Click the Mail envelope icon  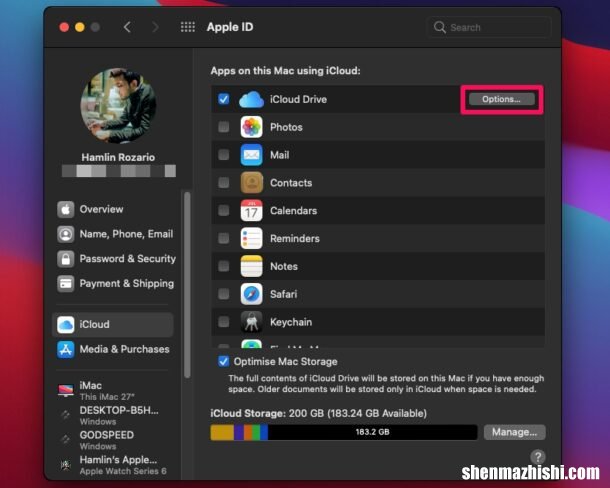point(251,155)
